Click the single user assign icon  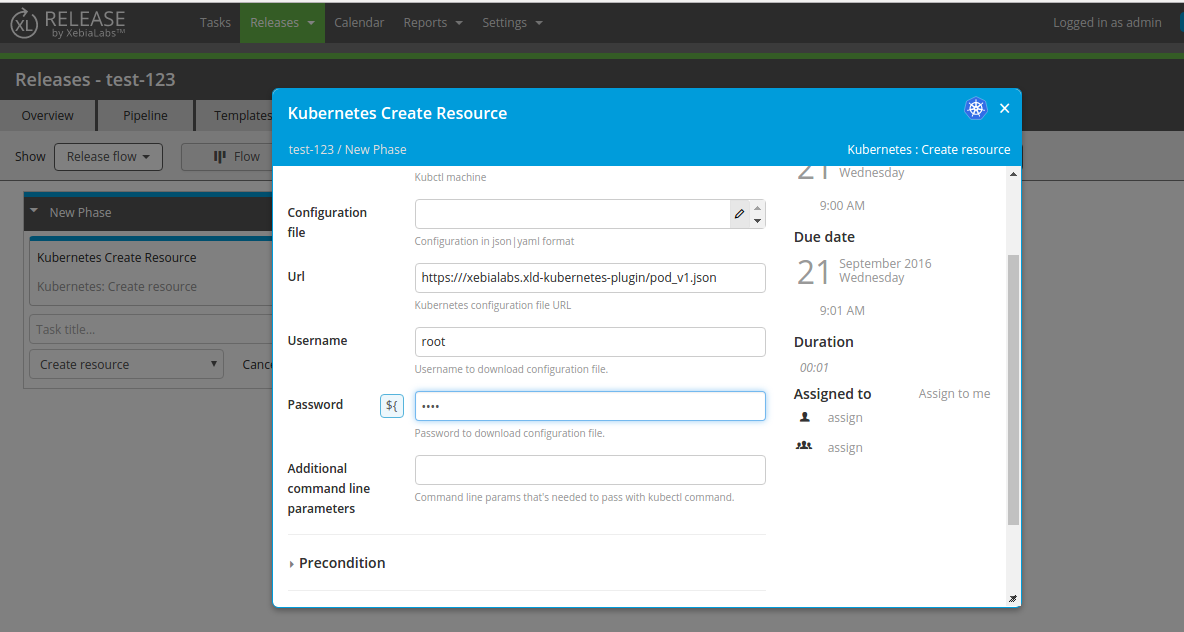[804, 417]
